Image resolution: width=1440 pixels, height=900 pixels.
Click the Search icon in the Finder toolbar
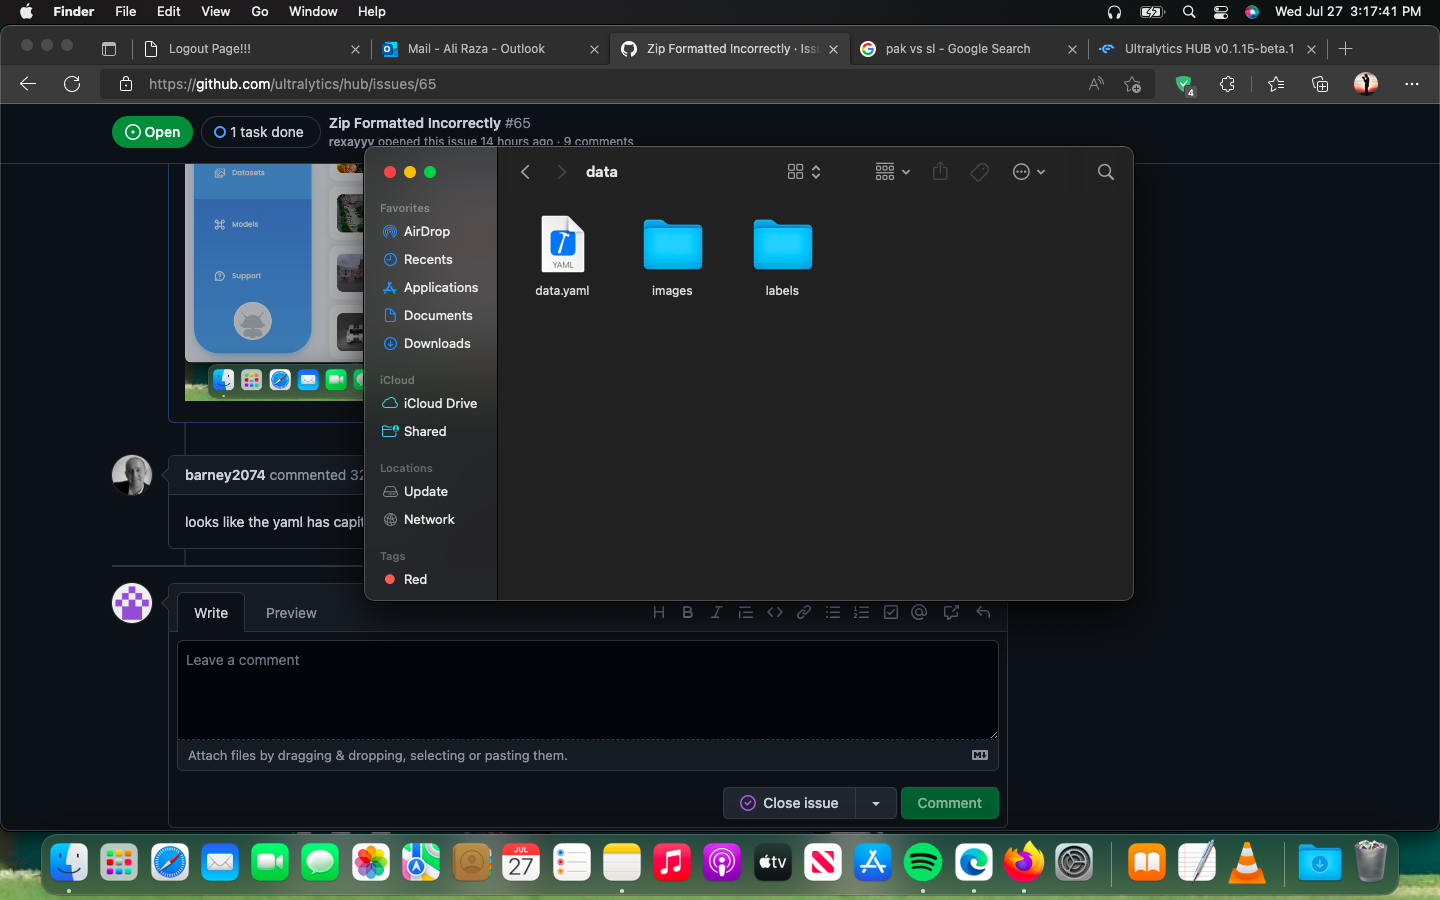(x=1105, y=171)
